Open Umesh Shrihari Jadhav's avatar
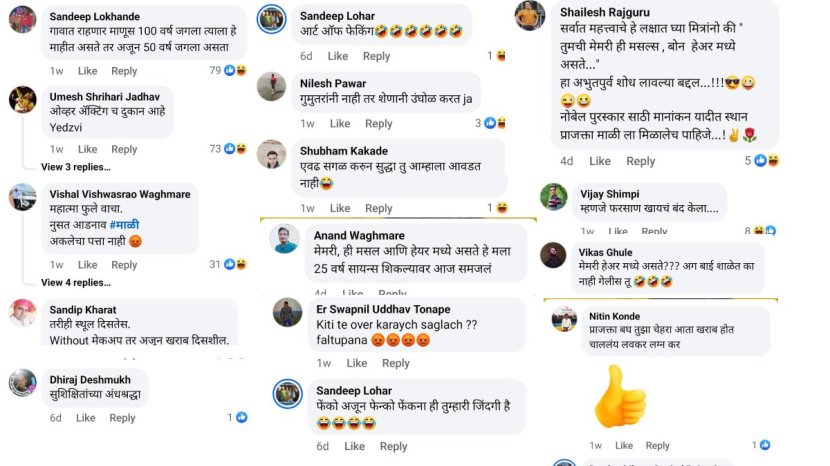The image size is (830, 466). [x=22, y=100]
